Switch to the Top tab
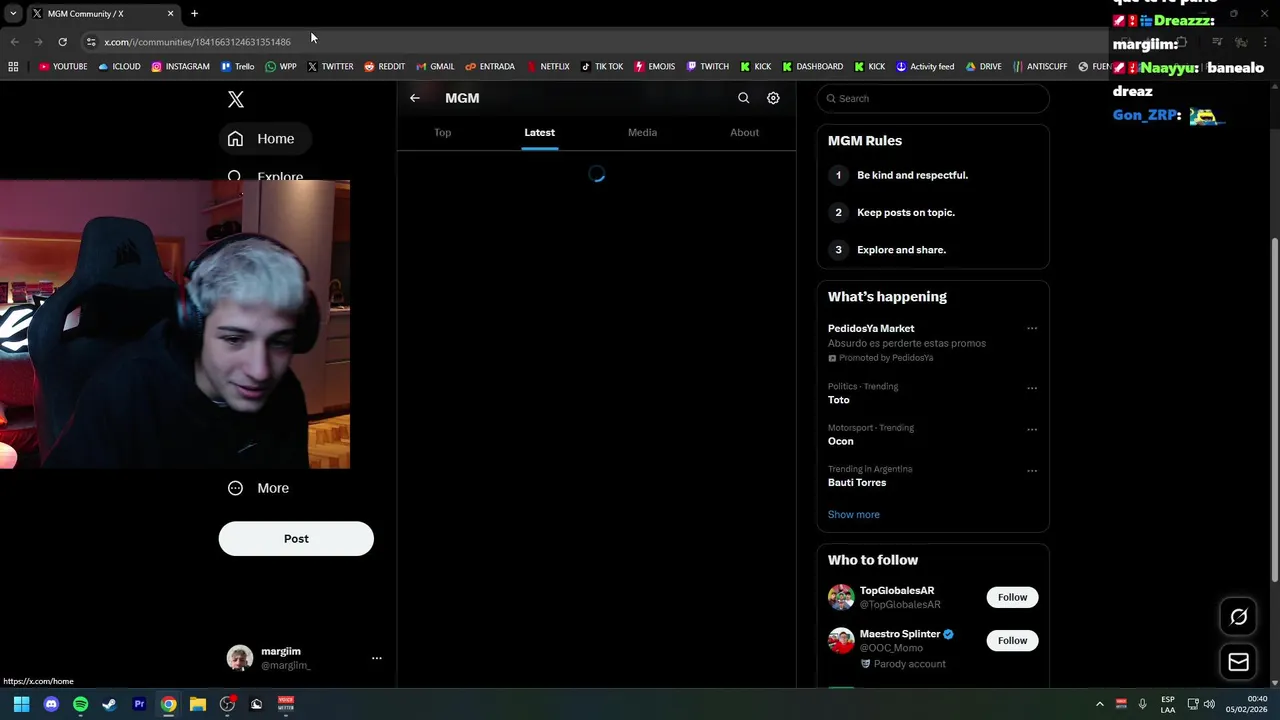The width and height of the screenshot is (1280, 720). coord(442,132)
